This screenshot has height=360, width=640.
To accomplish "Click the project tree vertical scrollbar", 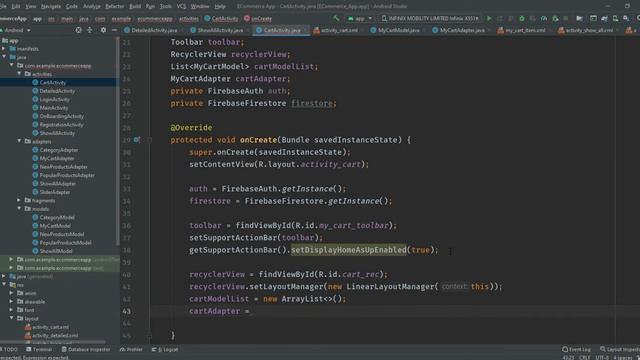I will click(x=118, y=141).
